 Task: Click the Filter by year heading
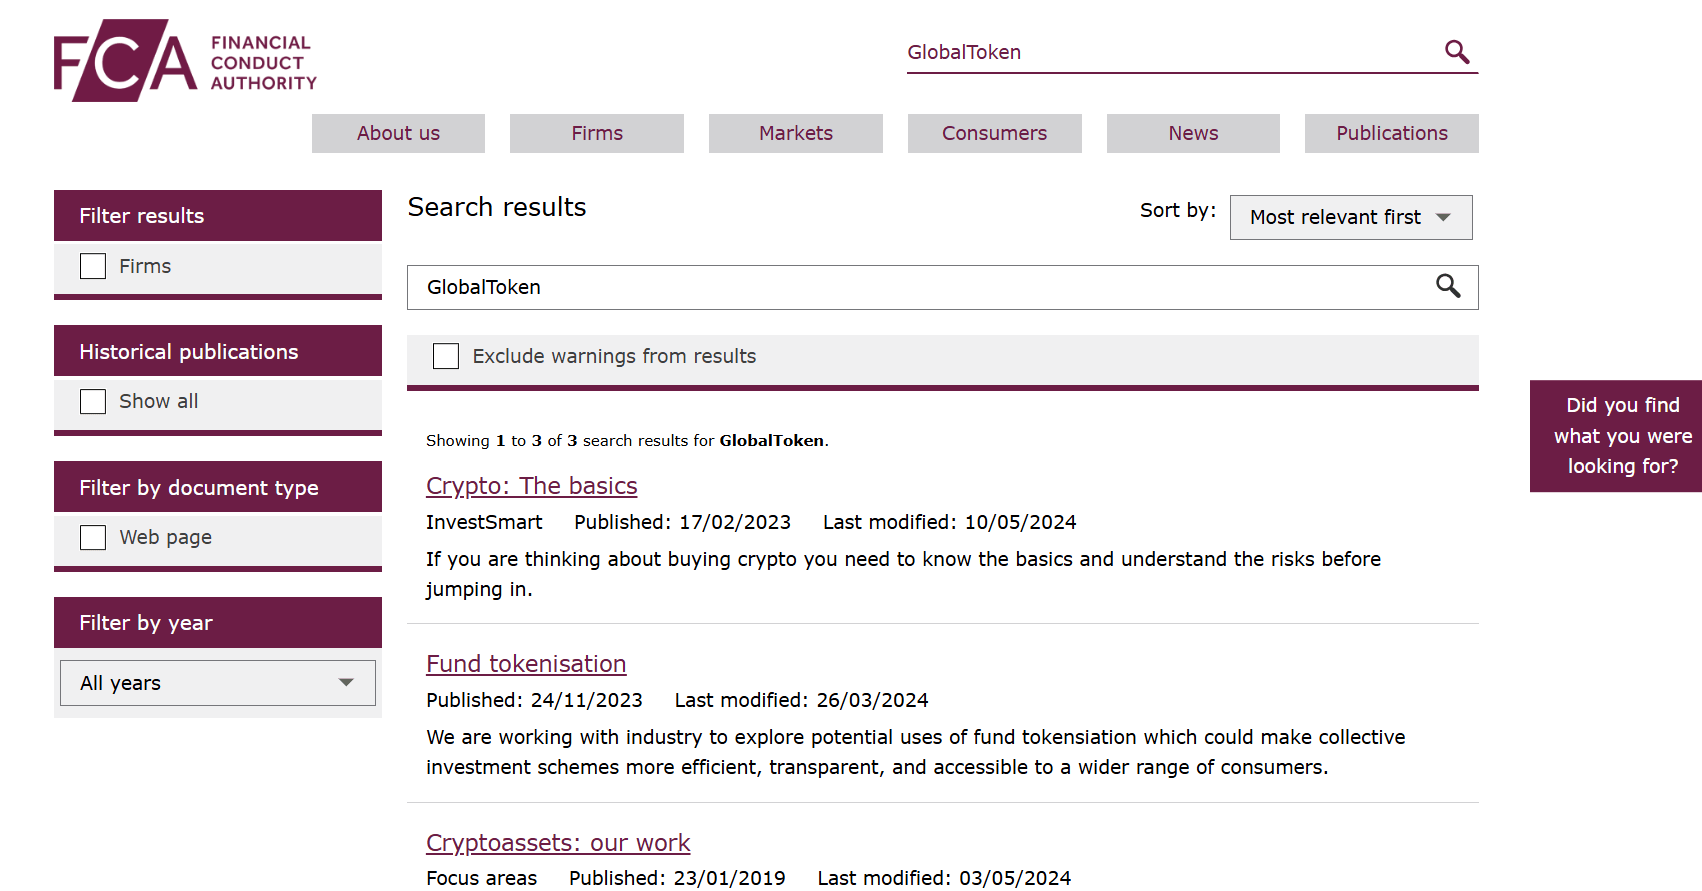click(x=218, y=623)
